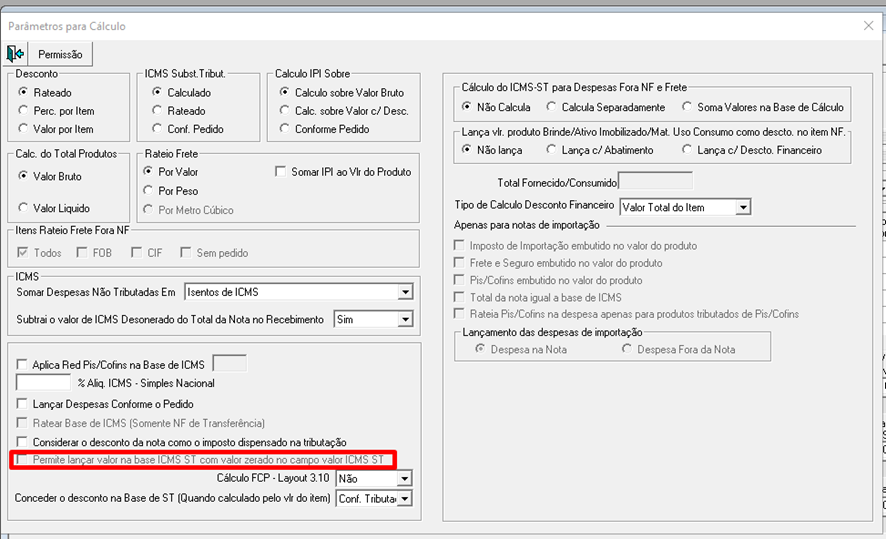Check Considerar o desconto da nota option

24,441
